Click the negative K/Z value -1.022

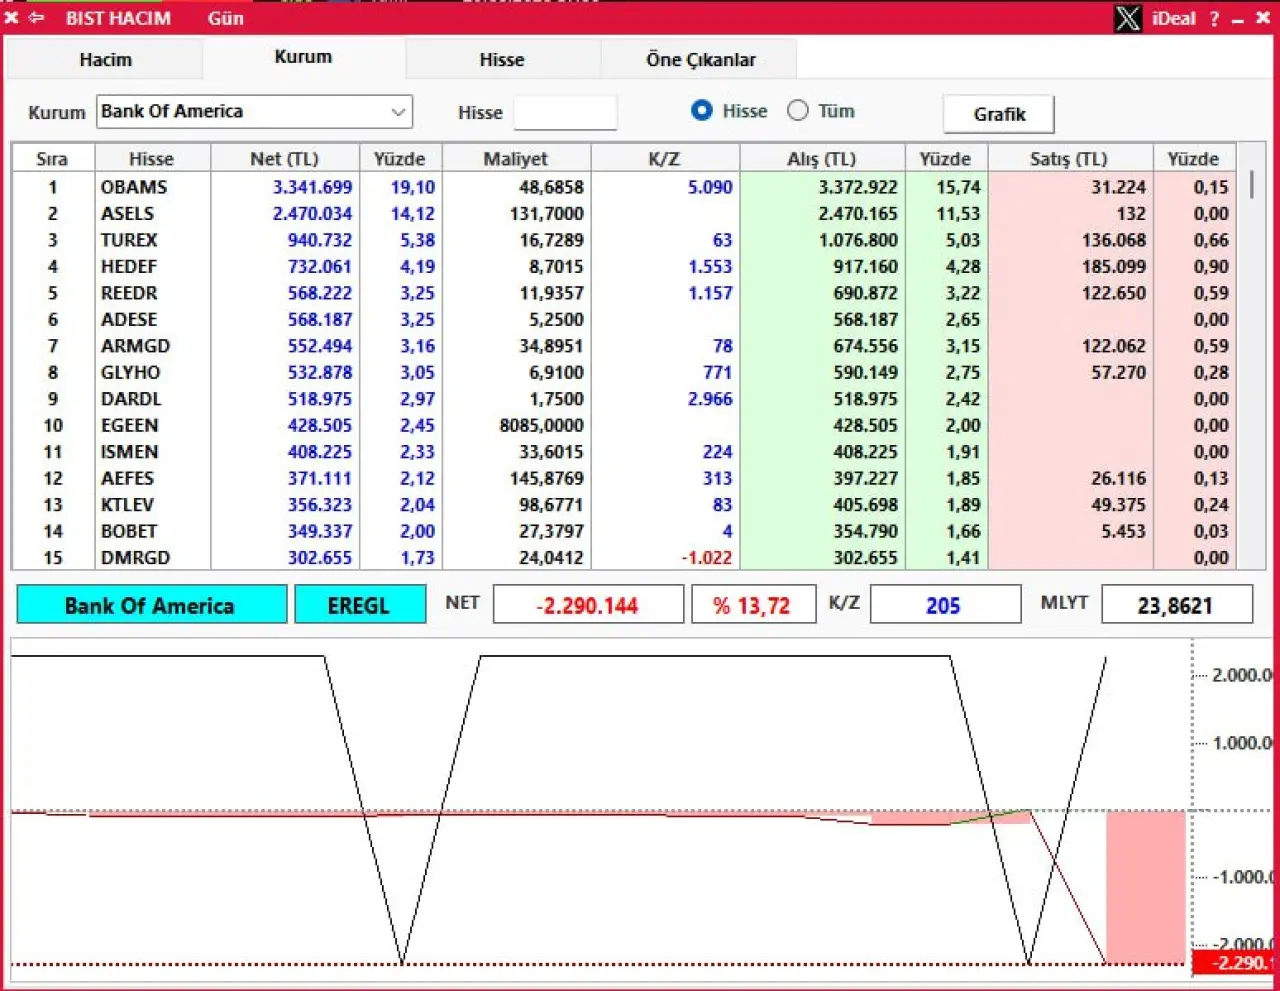(706, 558)
